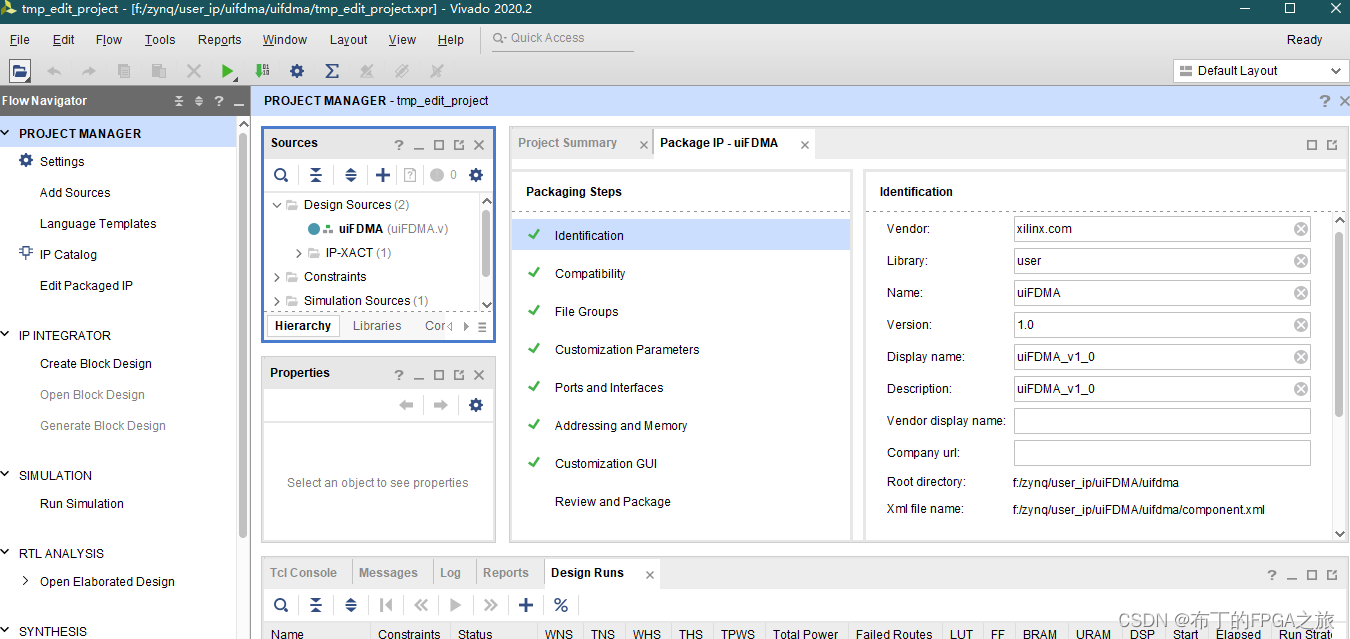Click the percent icon in Design Runs
Screen dimensions: 1350x639
point(561,605)
